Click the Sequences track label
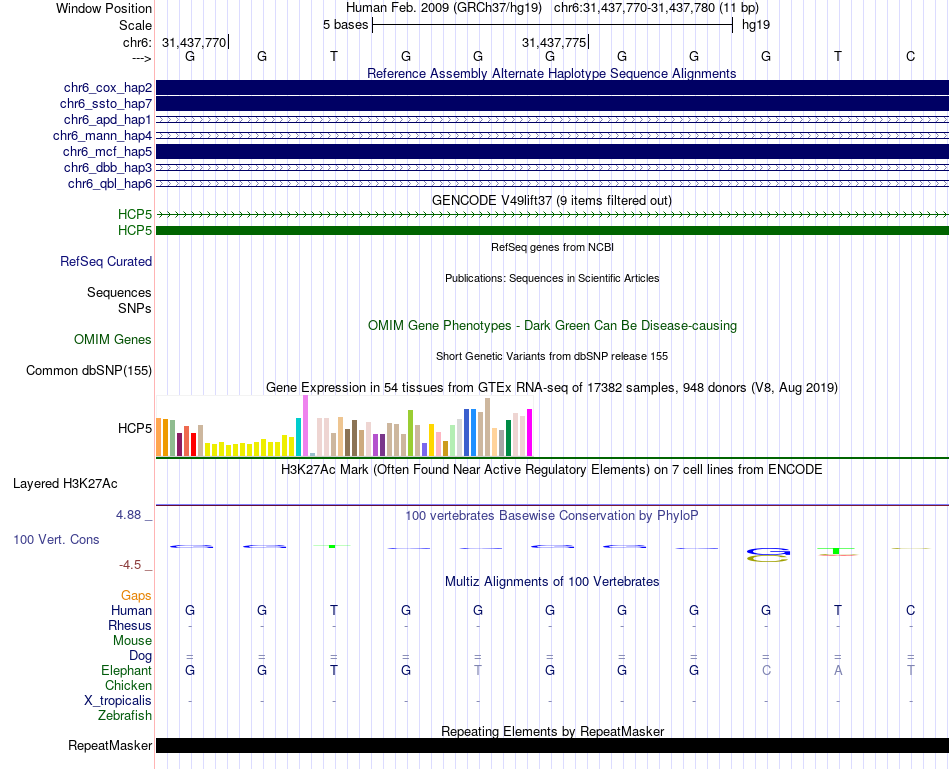This screenshot has width=950, height=769. (119, 292)
